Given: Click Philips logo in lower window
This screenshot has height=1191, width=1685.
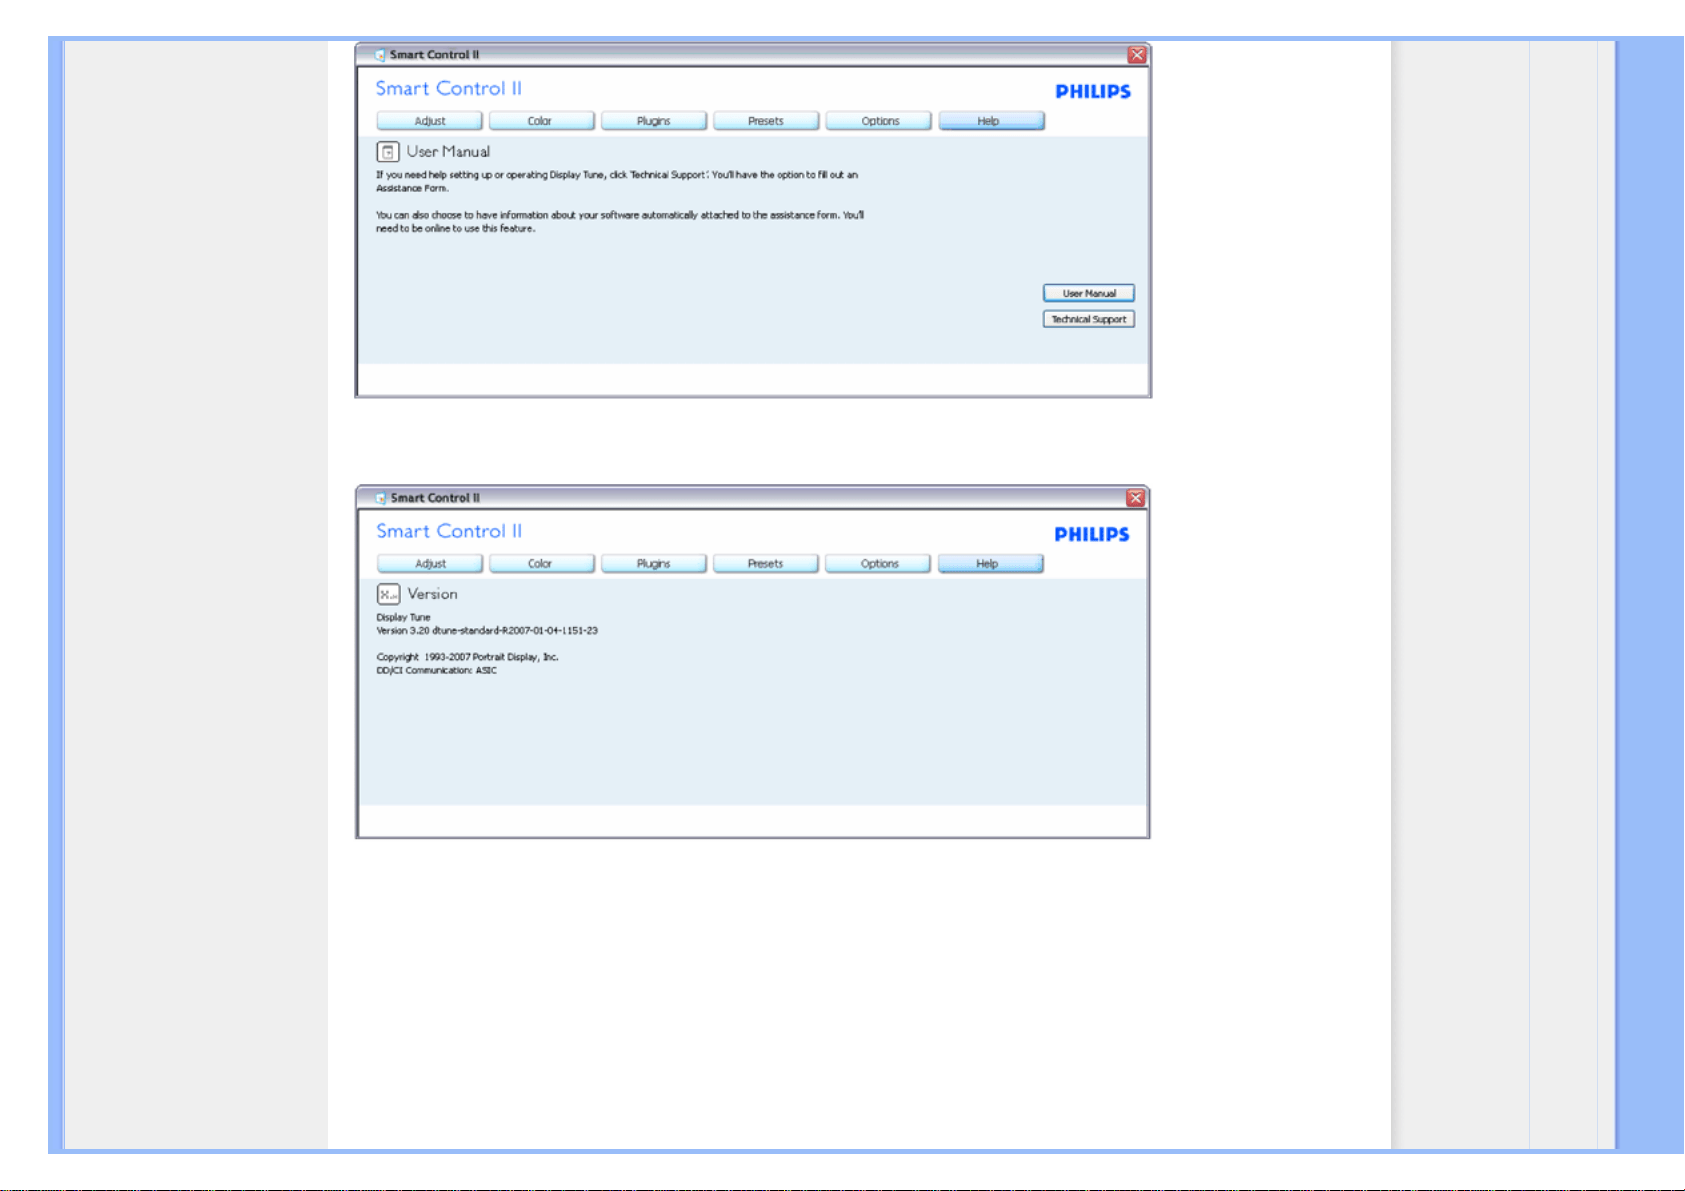Looking at the screenshot, I should [x=1092, y=535].
